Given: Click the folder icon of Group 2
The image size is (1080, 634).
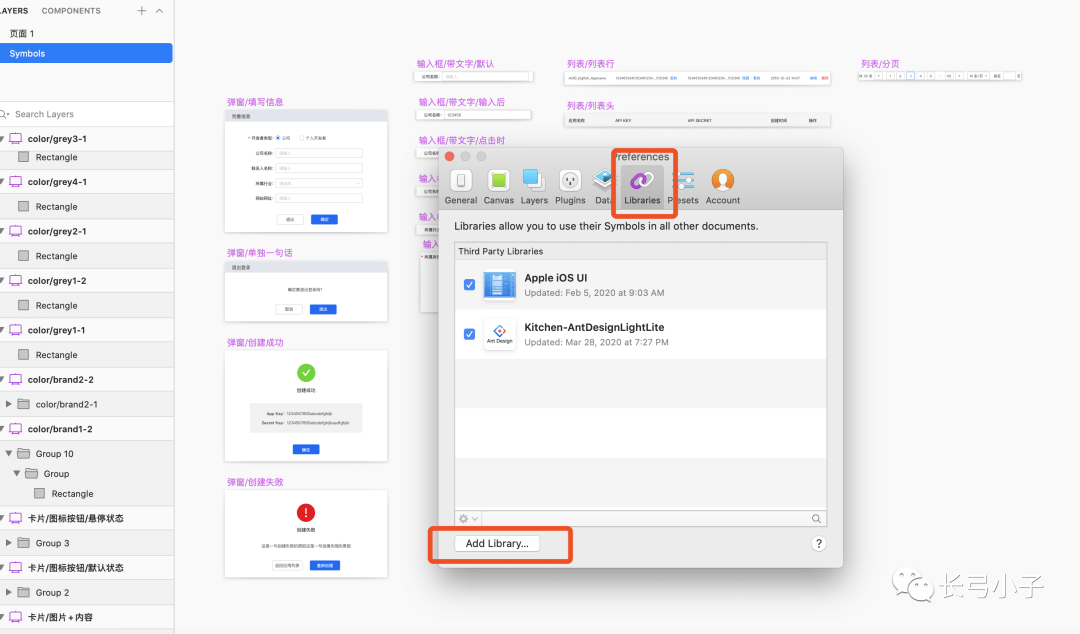Looking at the screenshot, I should [x=23, y=593].
